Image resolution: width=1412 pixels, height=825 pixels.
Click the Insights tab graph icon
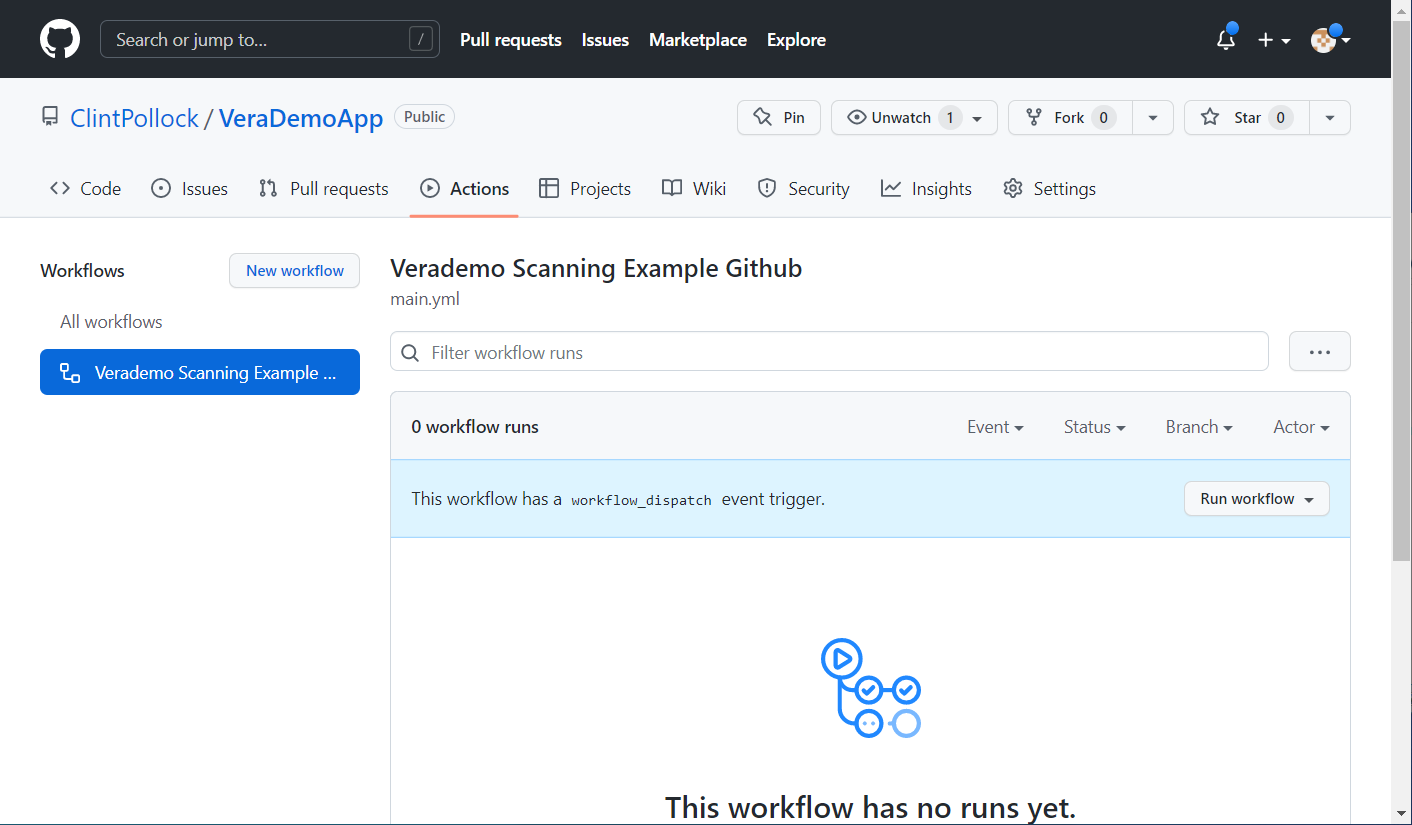891,188
